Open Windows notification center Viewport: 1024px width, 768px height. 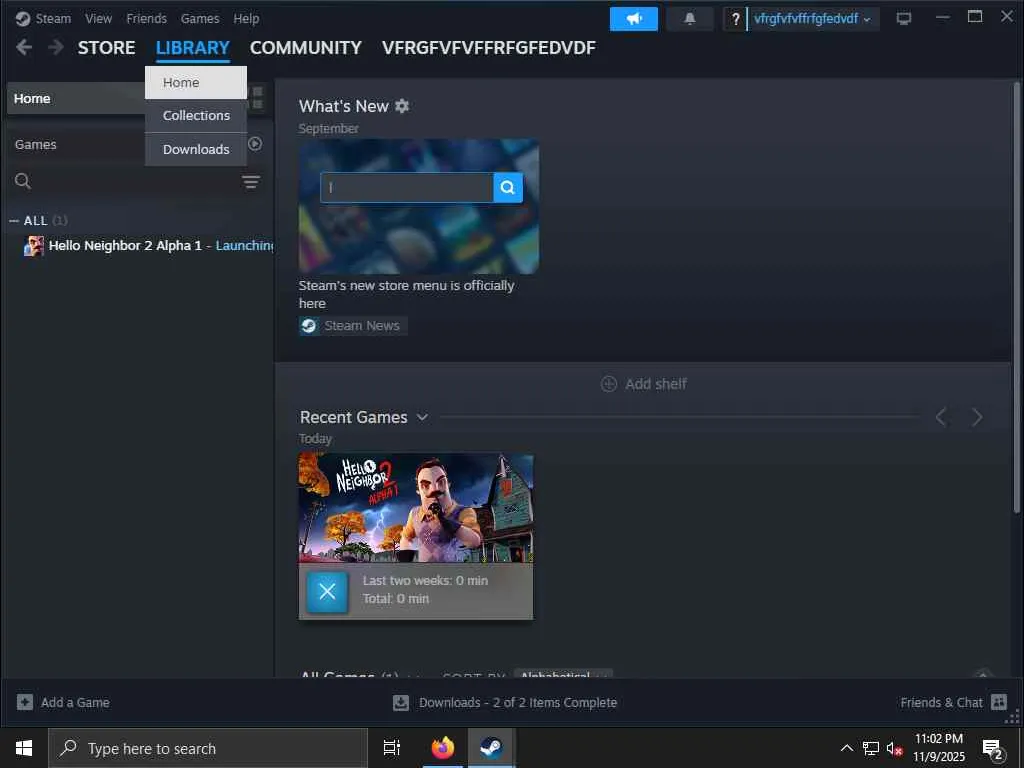click(993, 748)
